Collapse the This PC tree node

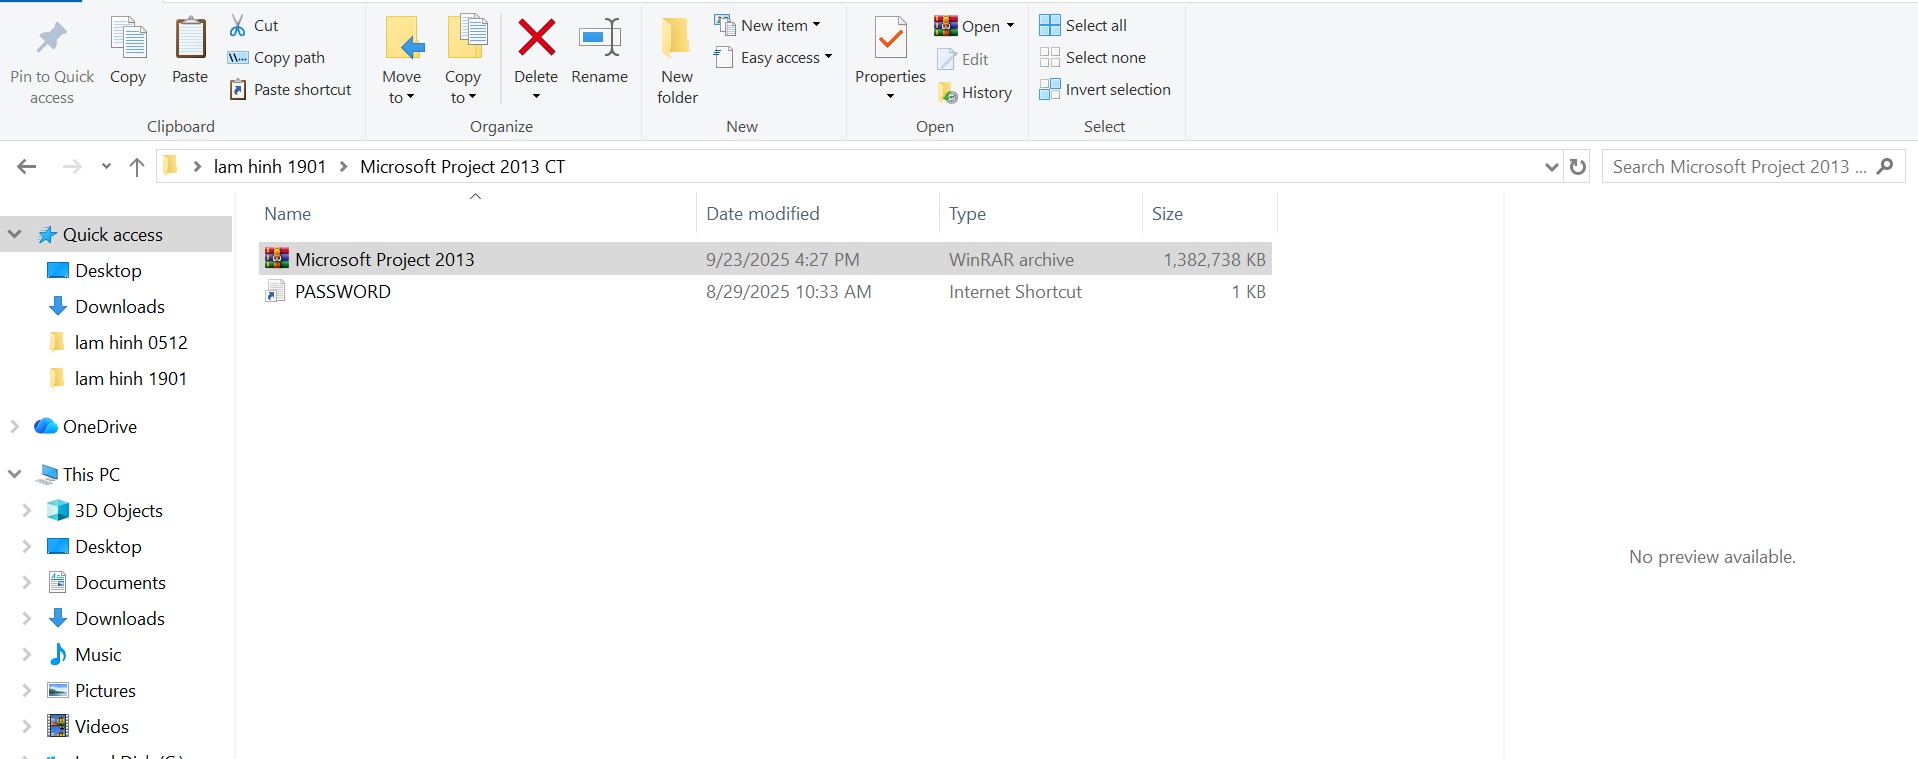[15, 474]
